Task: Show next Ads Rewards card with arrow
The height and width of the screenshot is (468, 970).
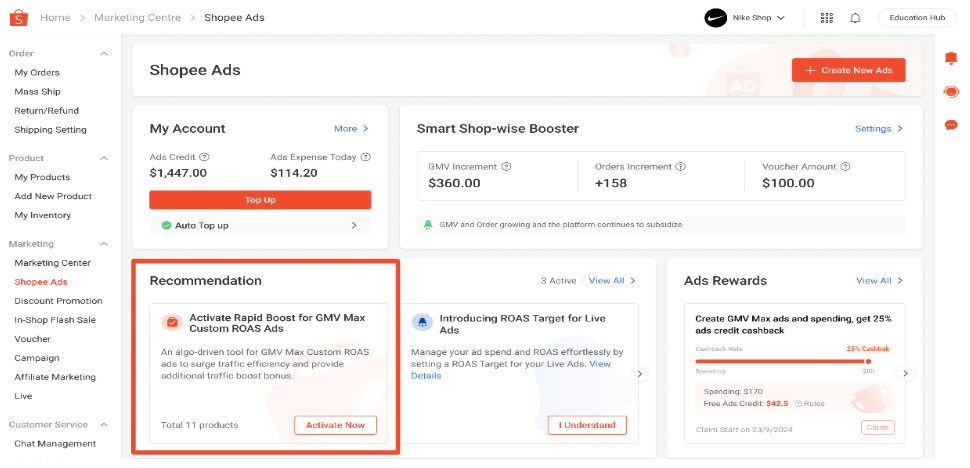Action: [x=905, y=373]
